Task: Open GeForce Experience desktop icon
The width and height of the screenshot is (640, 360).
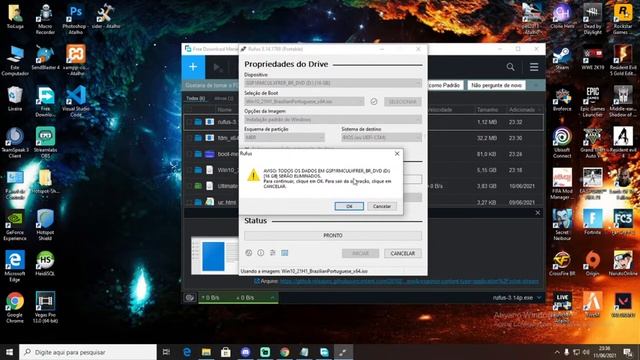Action: click(x=15, y=225)
